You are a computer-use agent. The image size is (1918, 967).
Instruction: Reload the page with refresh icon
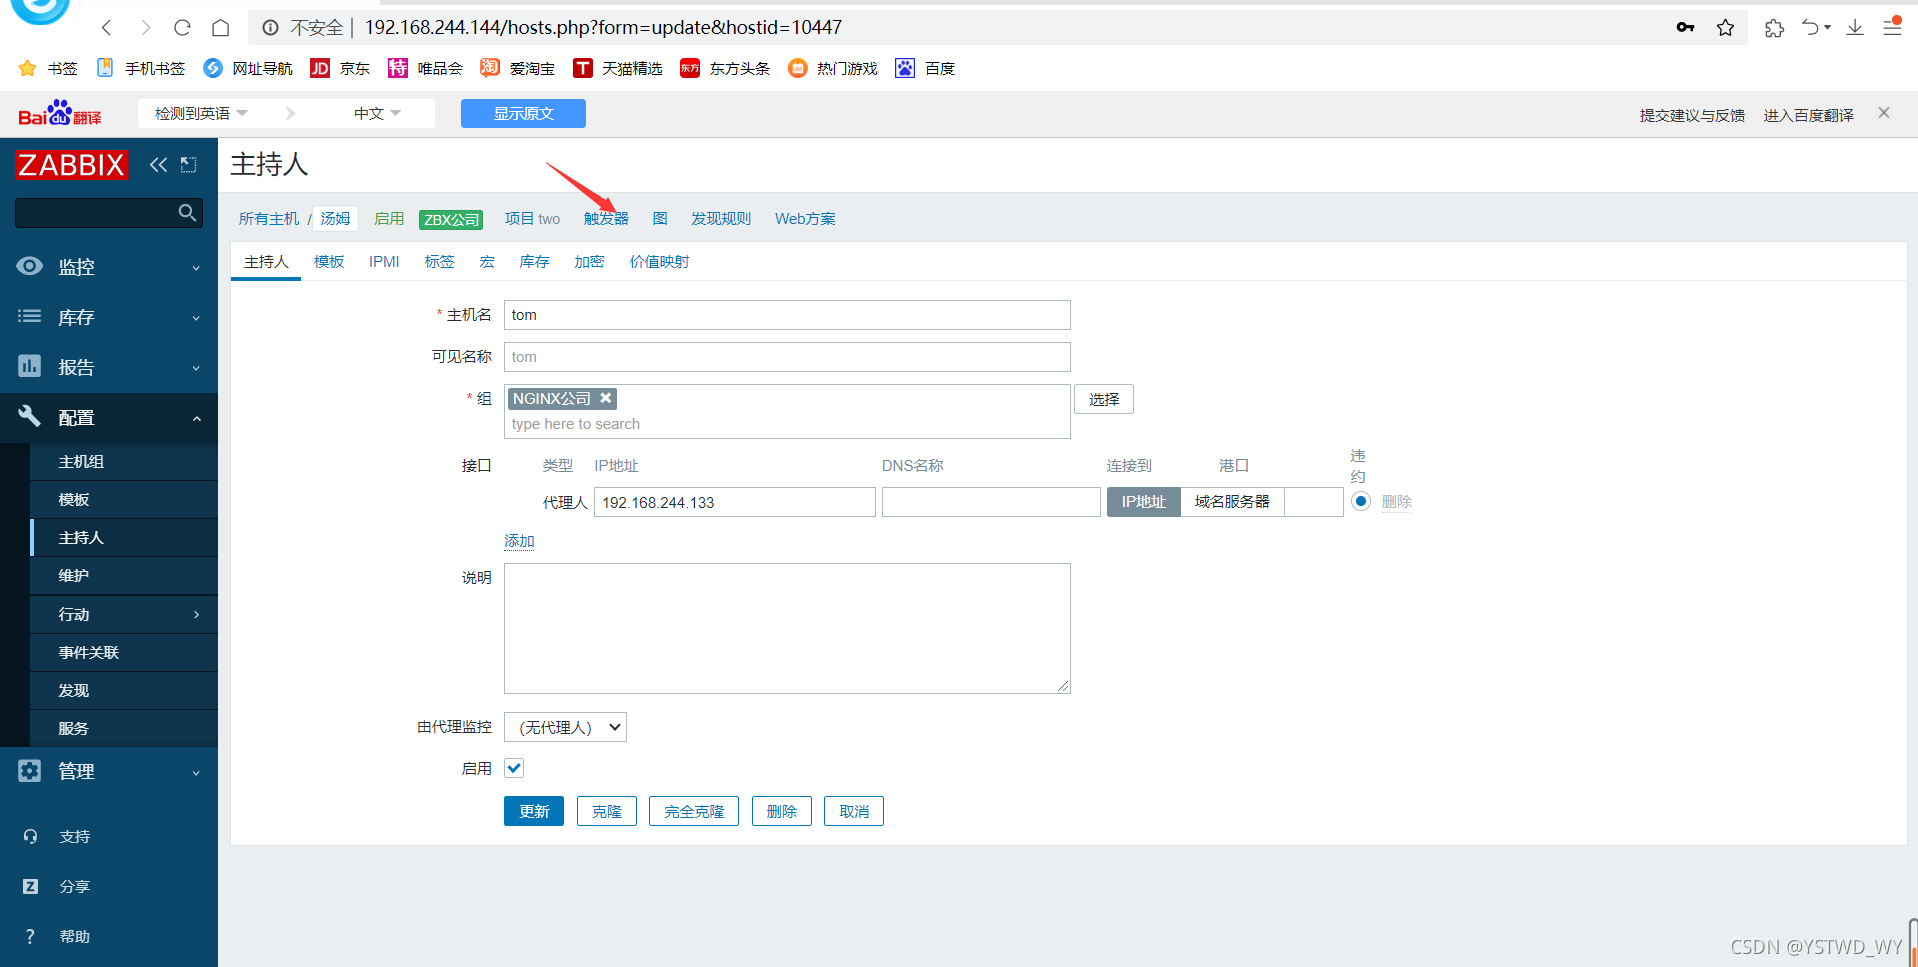pos(182,28)
